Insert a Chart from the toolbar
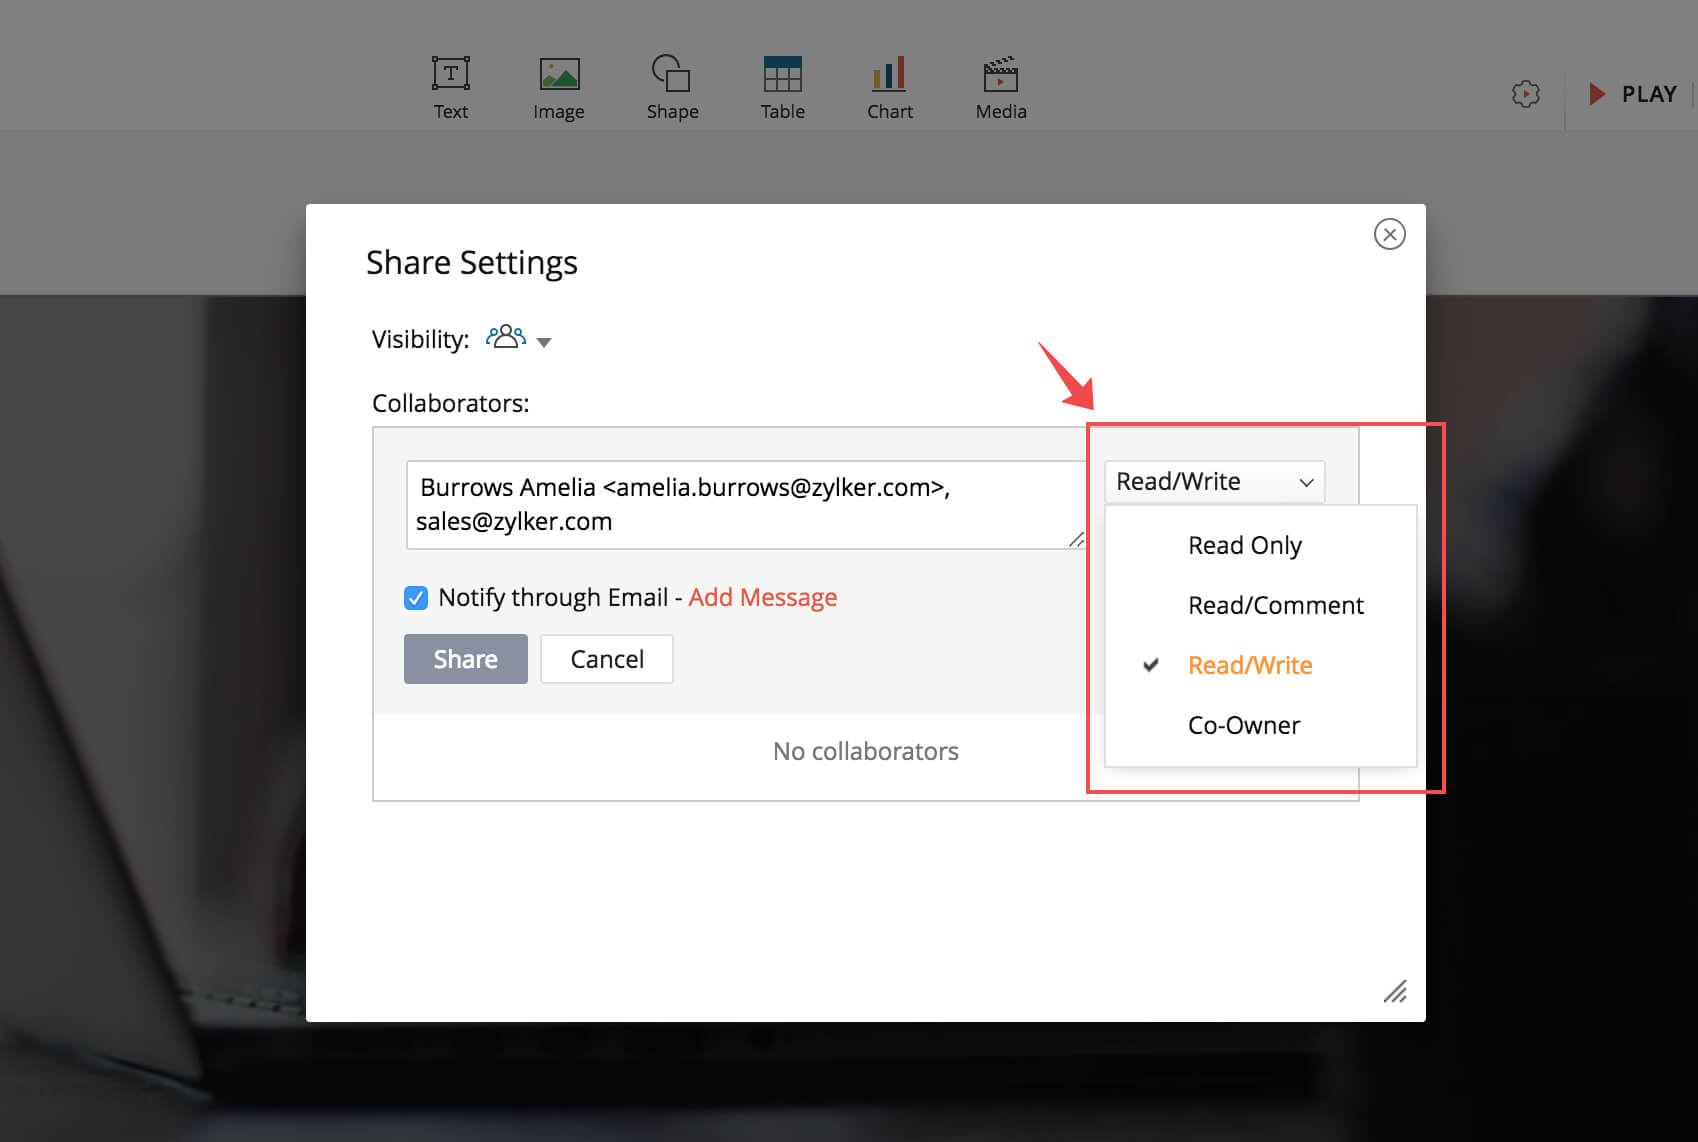This screenshot has width=1698, height=1142. pos(890,87)
